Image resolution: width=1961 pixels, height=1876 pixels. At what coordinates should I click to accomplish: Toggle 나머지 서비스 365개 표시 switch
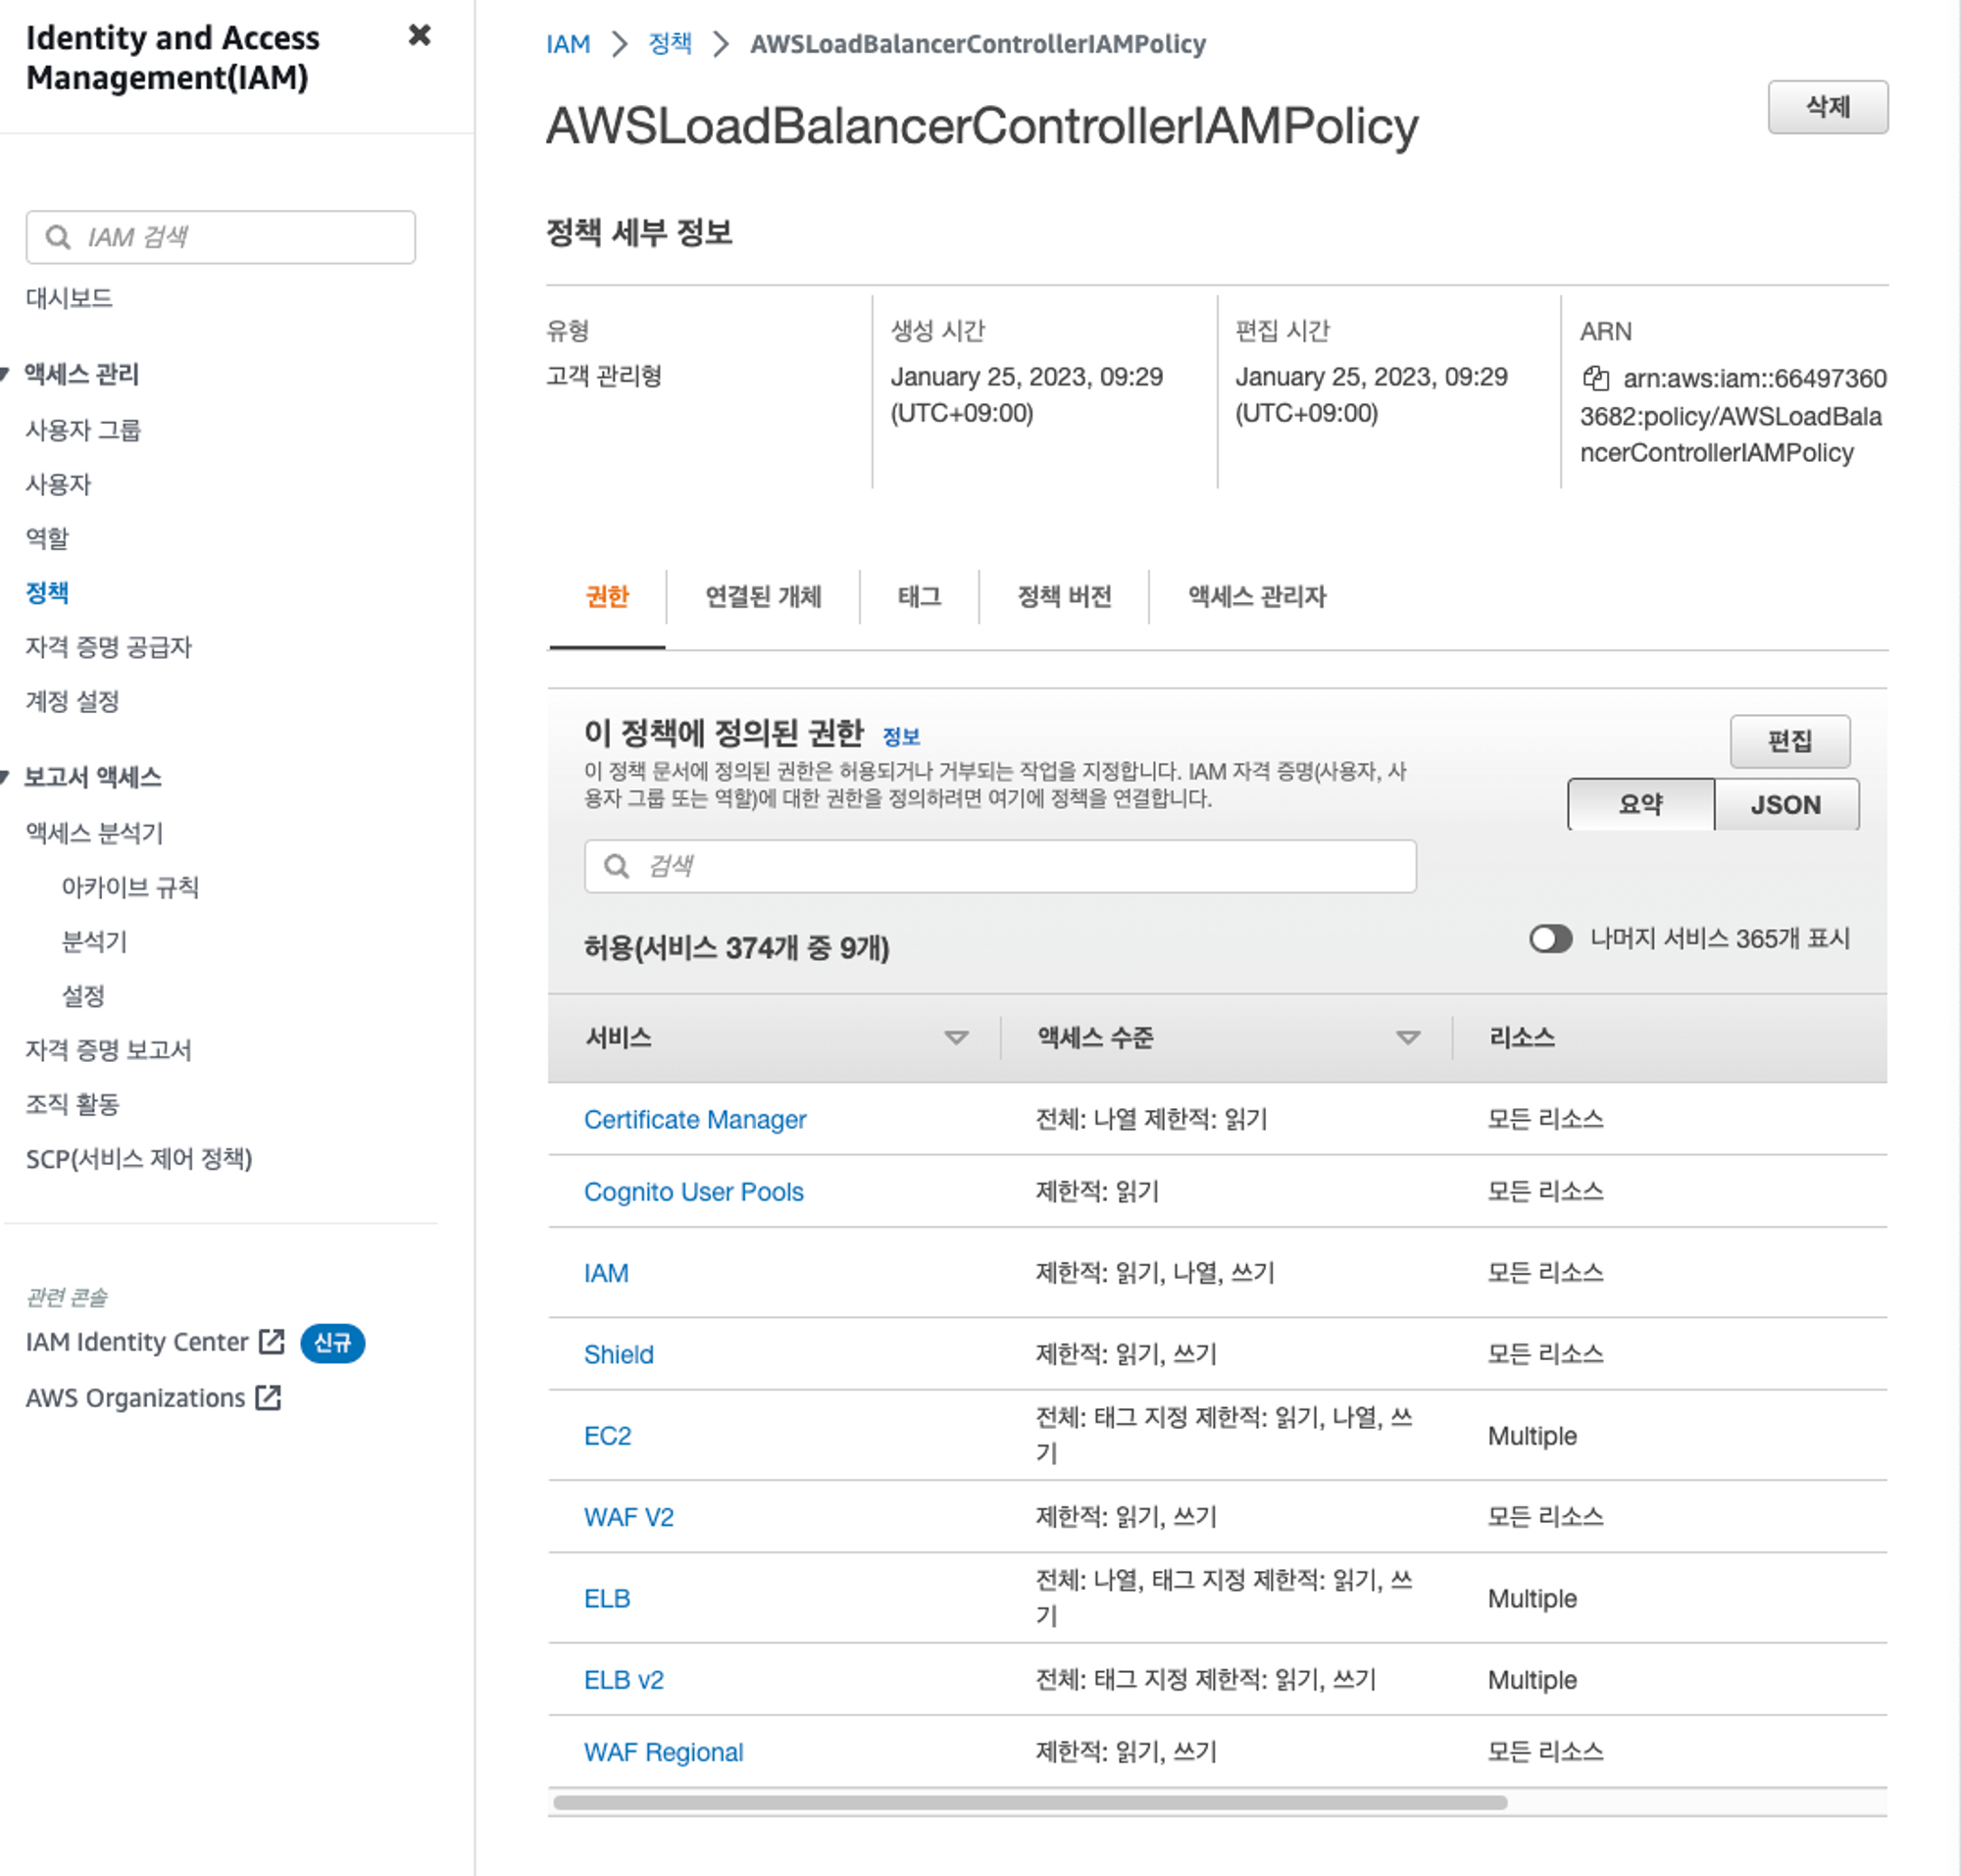(x=1549, y=938)
